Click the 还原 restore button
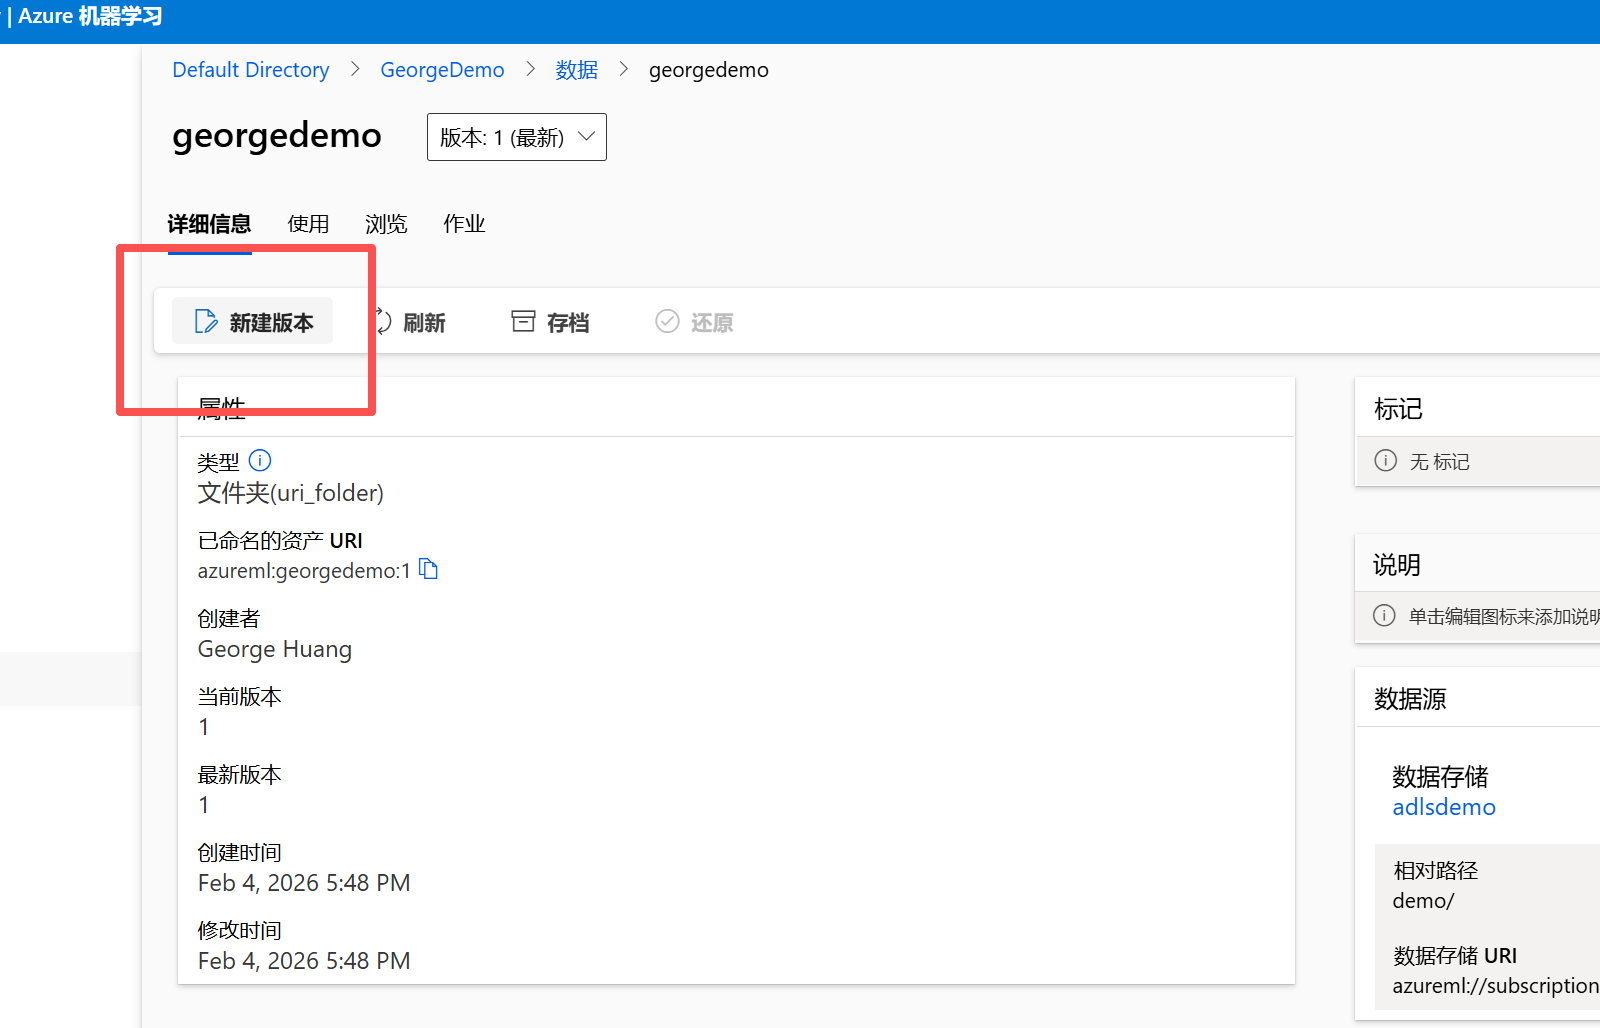Screen dimensions: 1600x1028 [x=694, y=322]
